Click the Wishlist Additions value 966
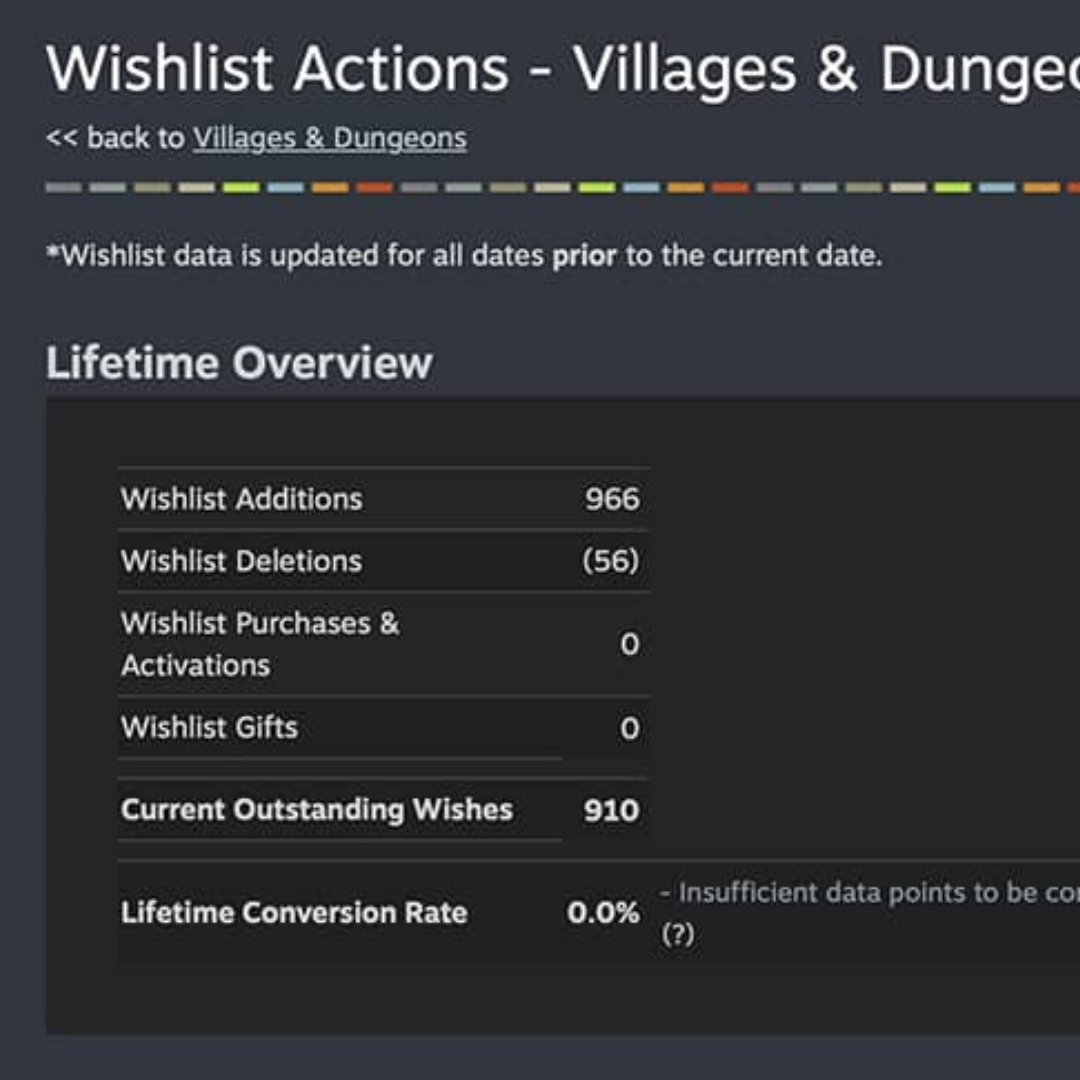Screen dimensions: 1080x1080 pos(612,499)
